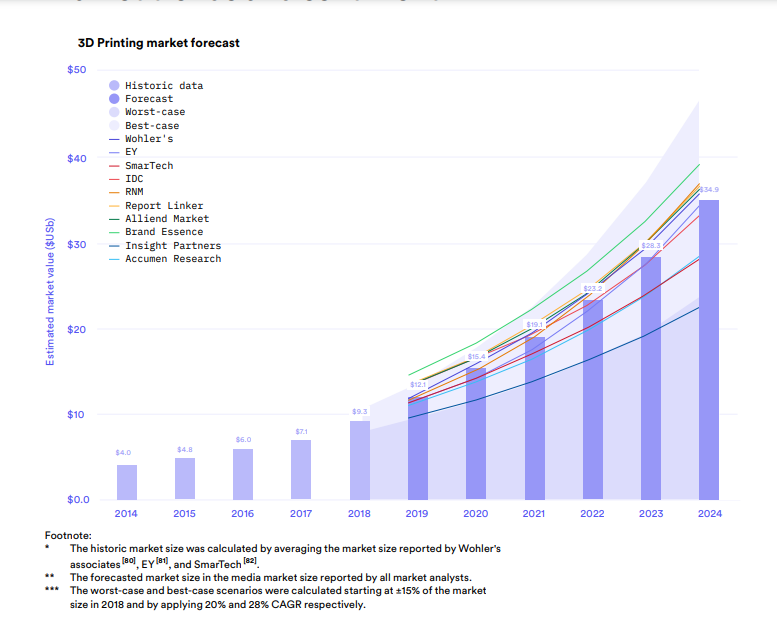777x619 pixels.
Task: Select Insight Partners in the legend
Action: click(x=172, y=246)
